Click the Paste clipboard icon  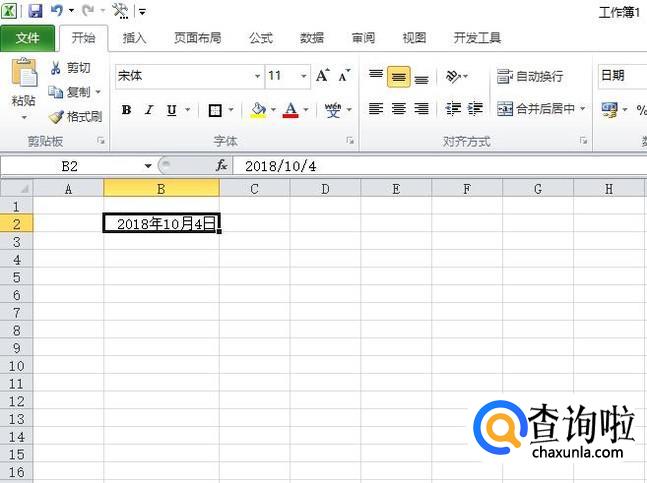(x=24, y=73)
